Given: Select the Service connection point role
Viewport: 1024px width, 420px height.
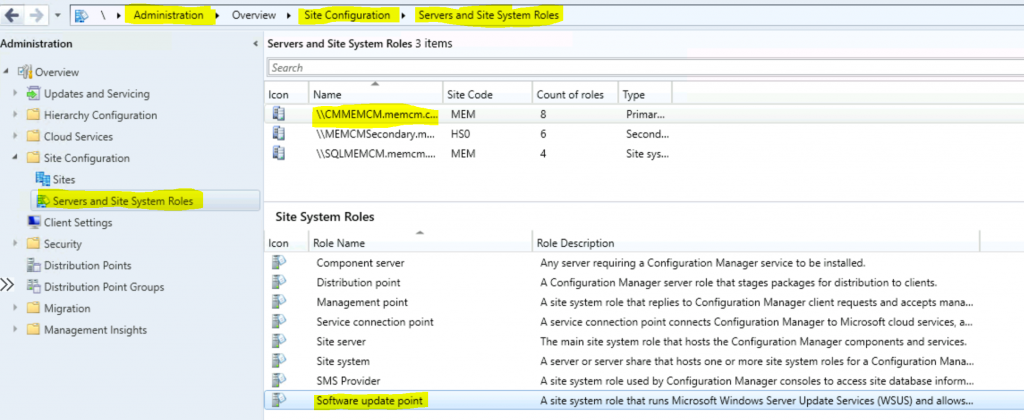Looking at the screenshot, I should pyautogui.click(x=643, y=322).
